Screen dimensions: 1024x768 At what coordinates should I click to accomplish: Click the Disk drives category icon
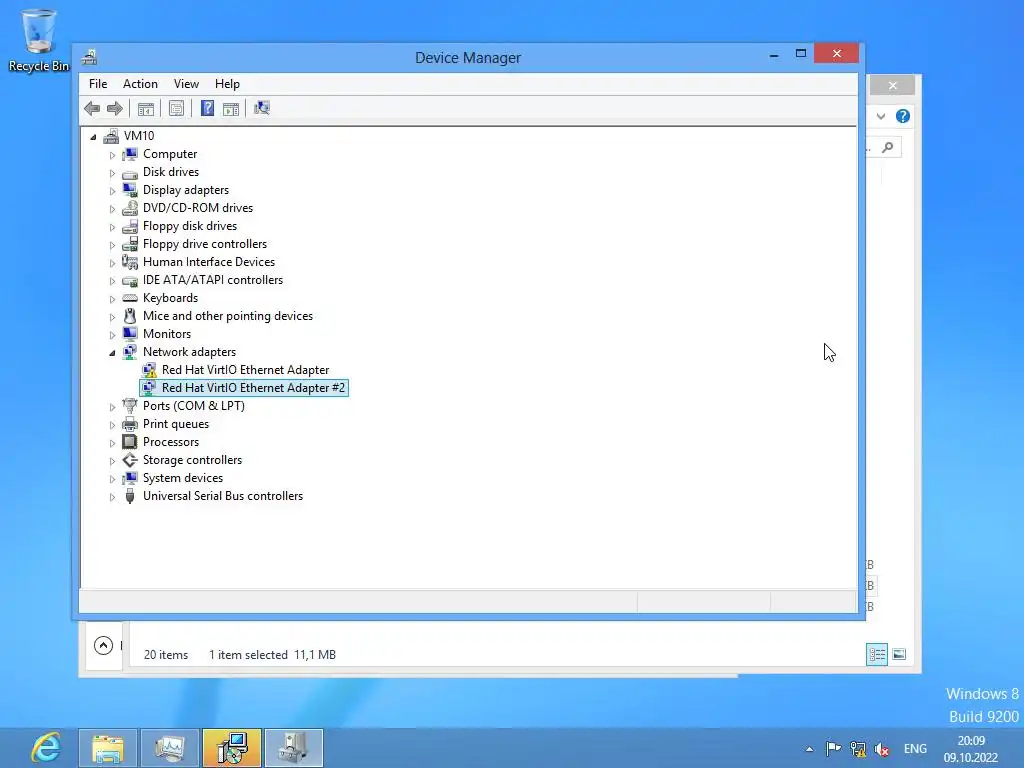[x=130, y=172]
